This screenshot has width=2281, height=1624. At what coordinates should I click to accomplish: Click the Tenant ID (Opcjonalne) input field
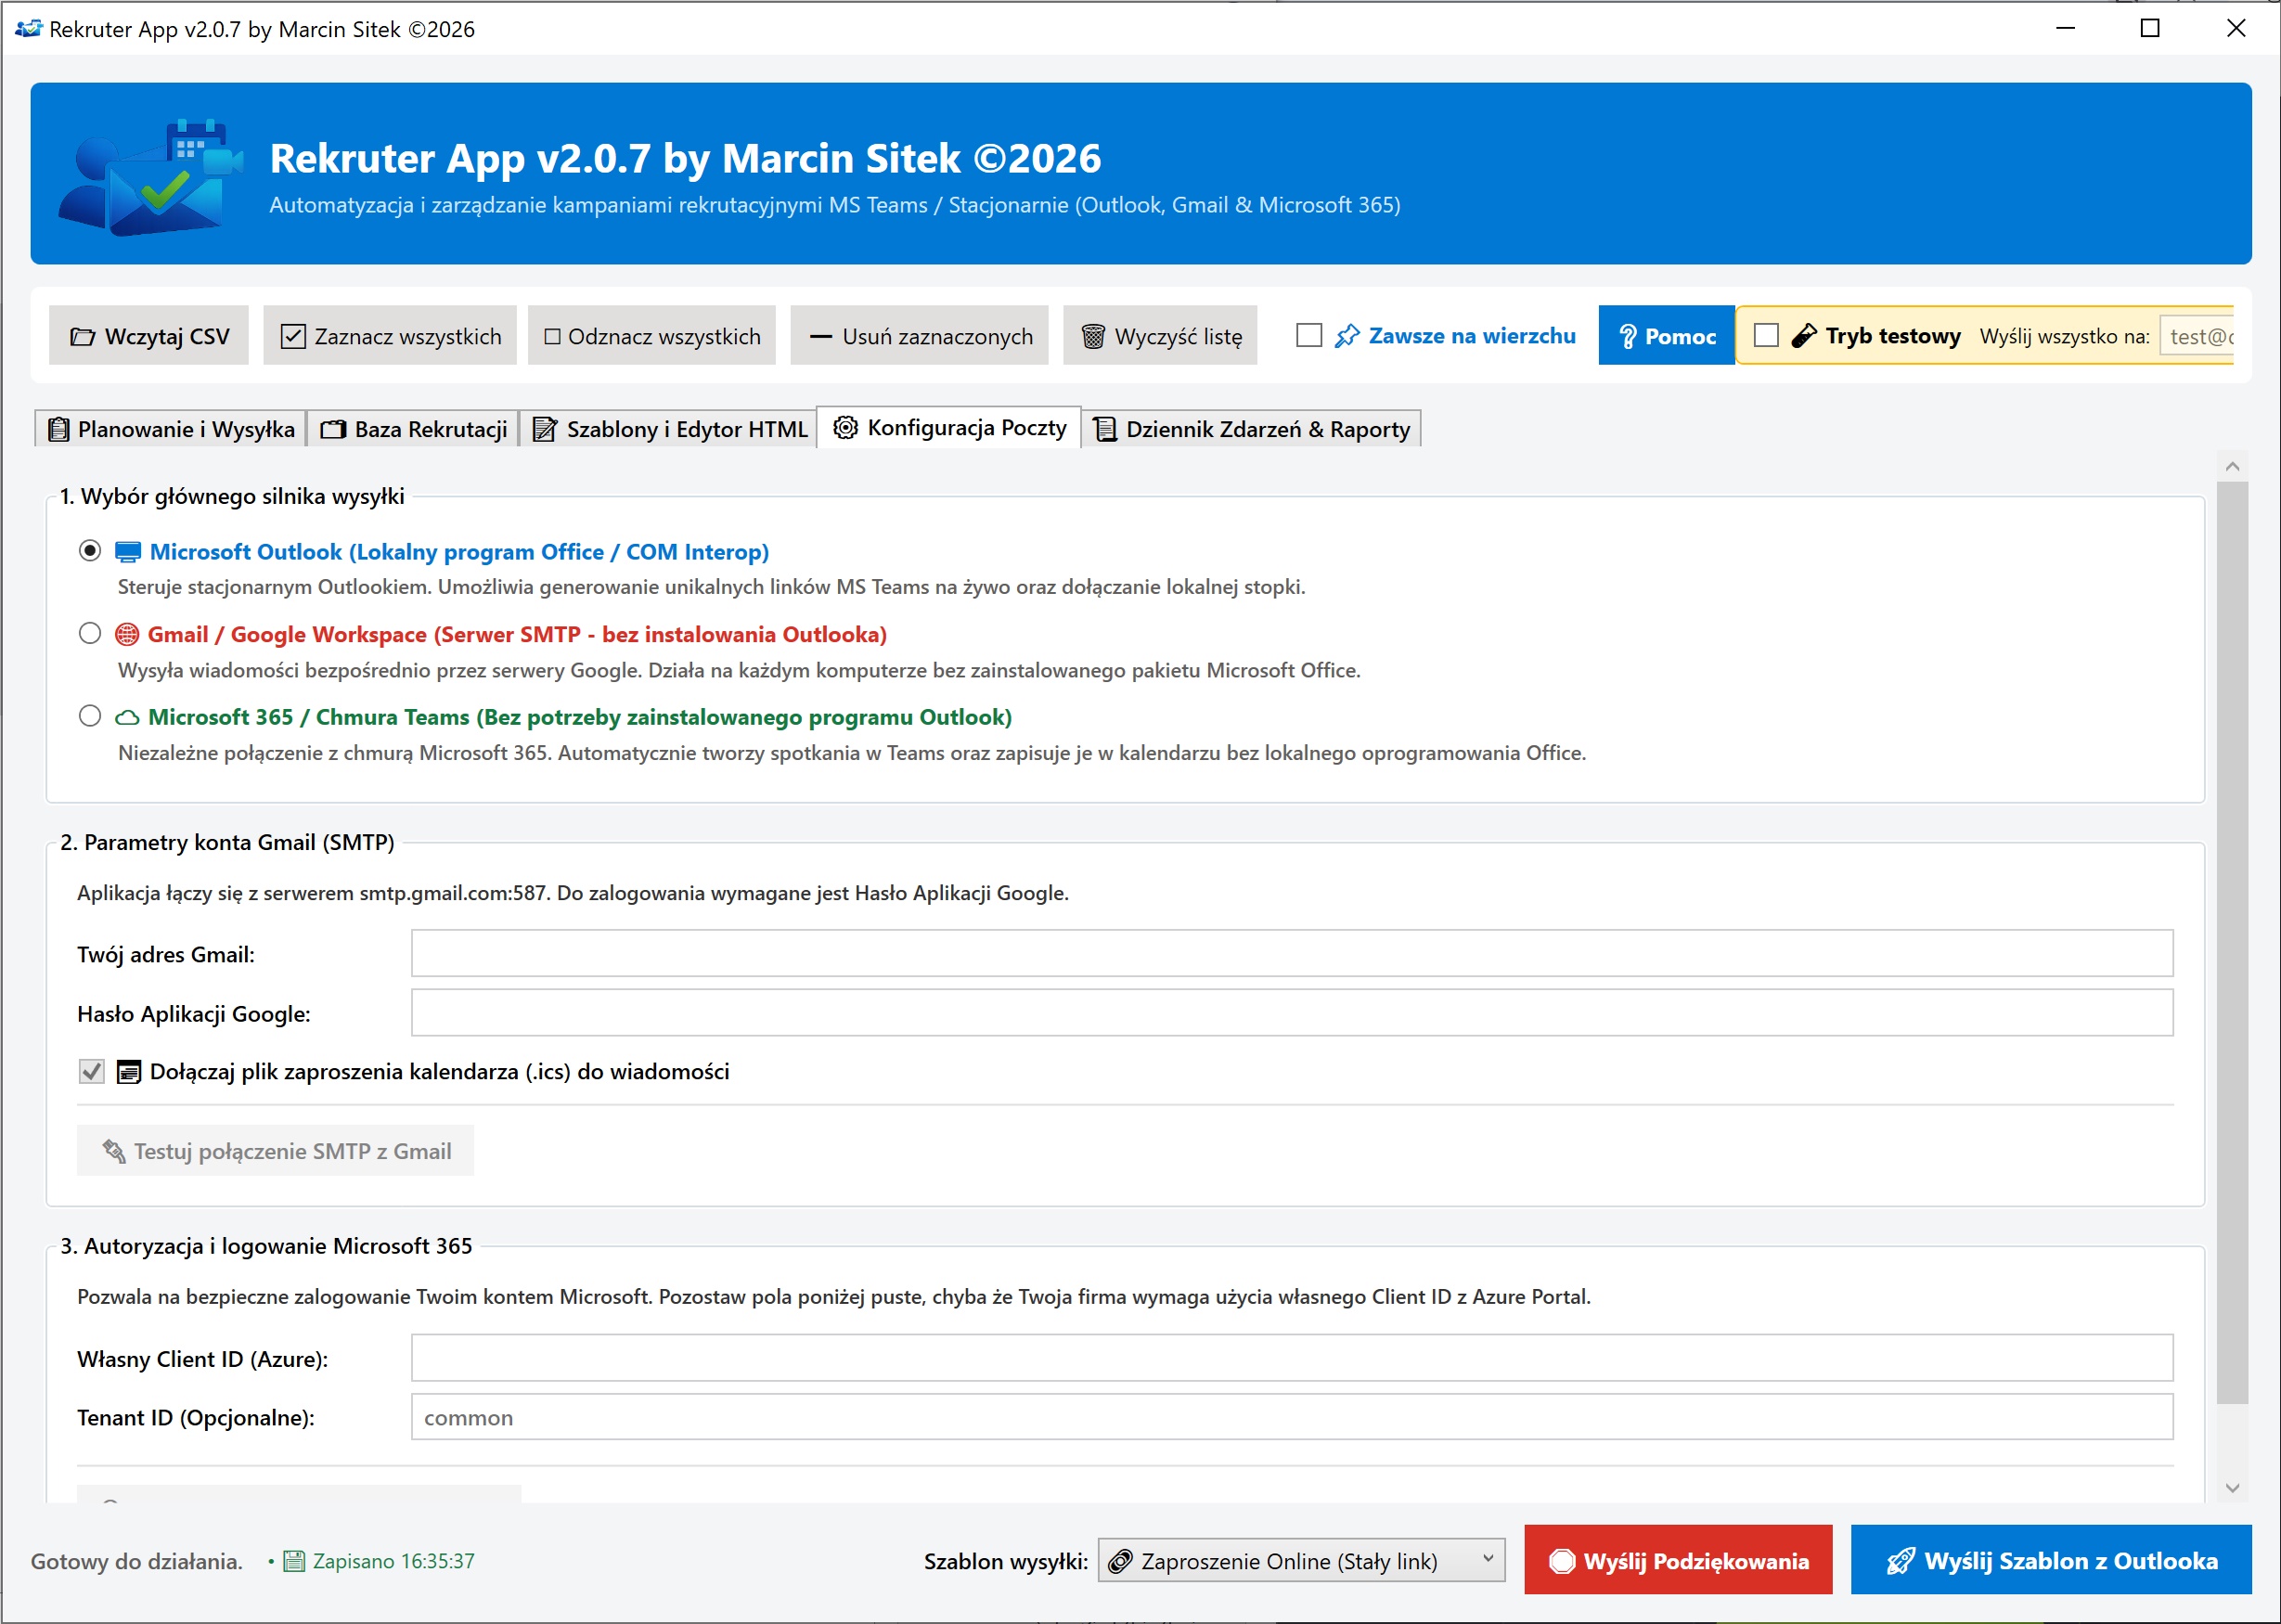click(1292, 1417)
